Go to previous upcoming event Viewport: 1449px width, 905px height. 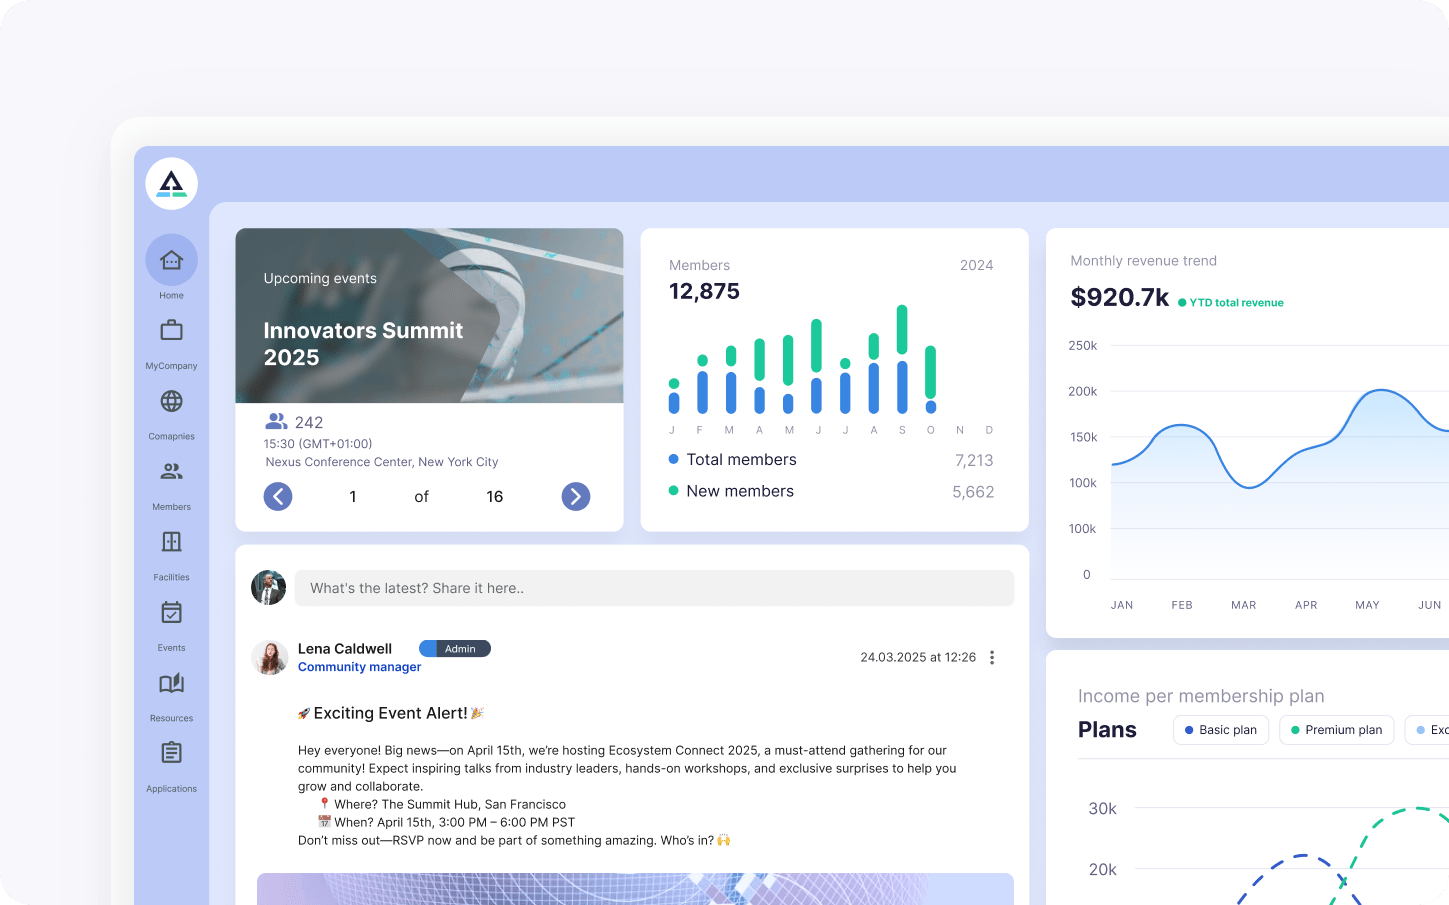tap(278, 496)
